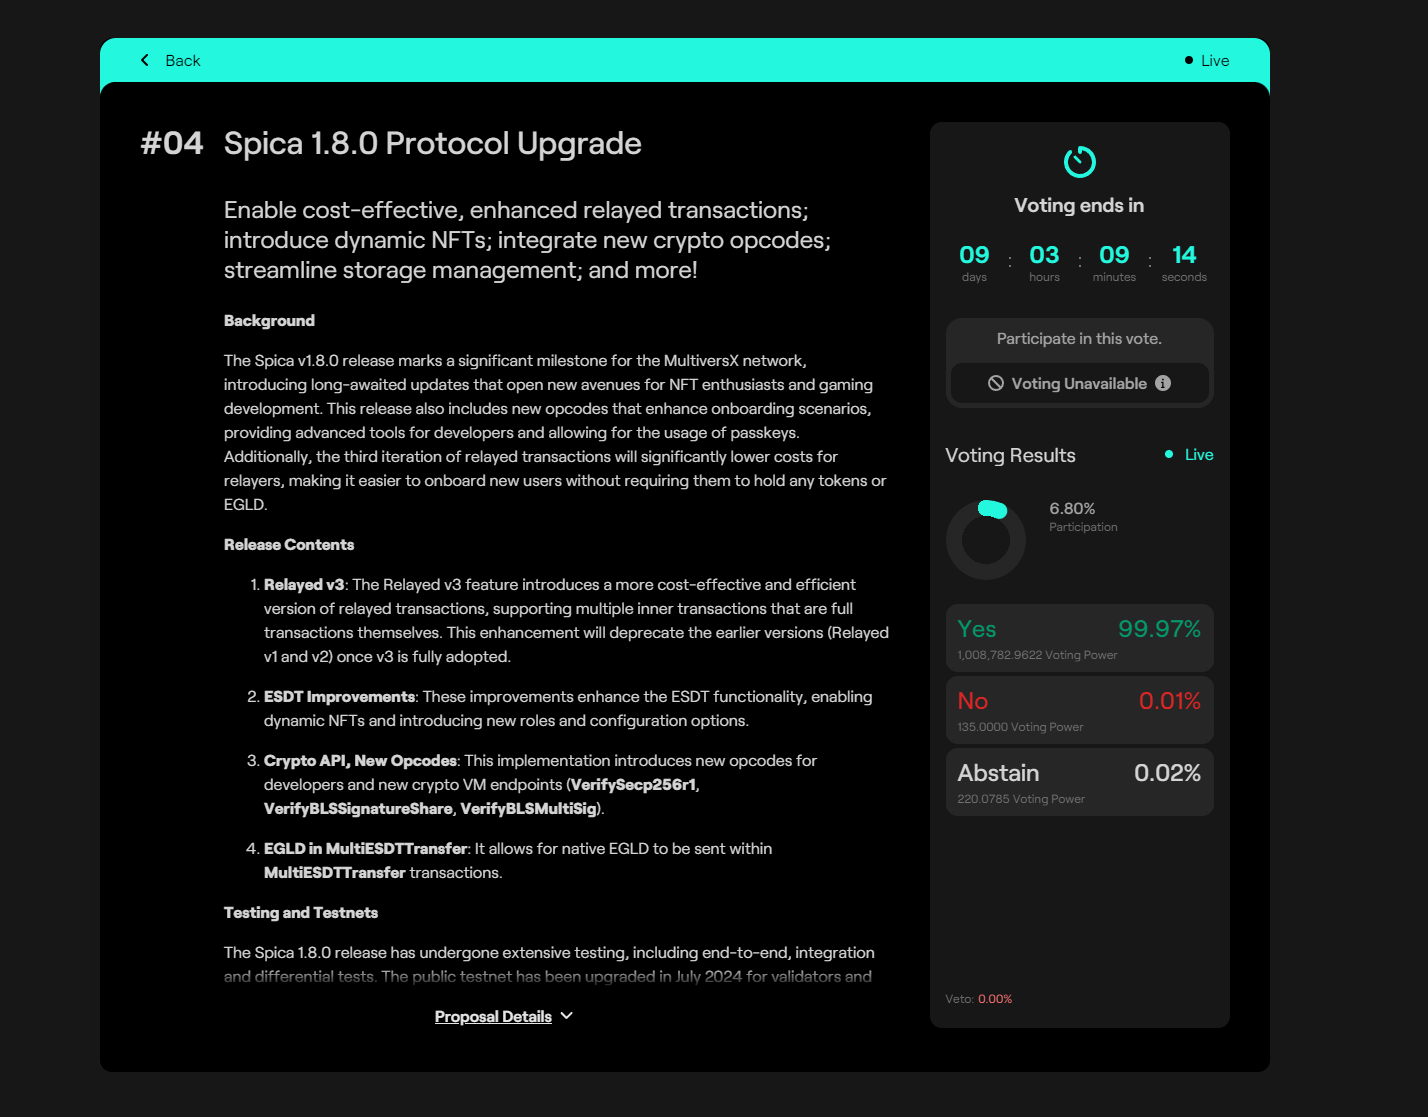
Task: Select the Yes 99.97% result card
Action: (1080, 638)
